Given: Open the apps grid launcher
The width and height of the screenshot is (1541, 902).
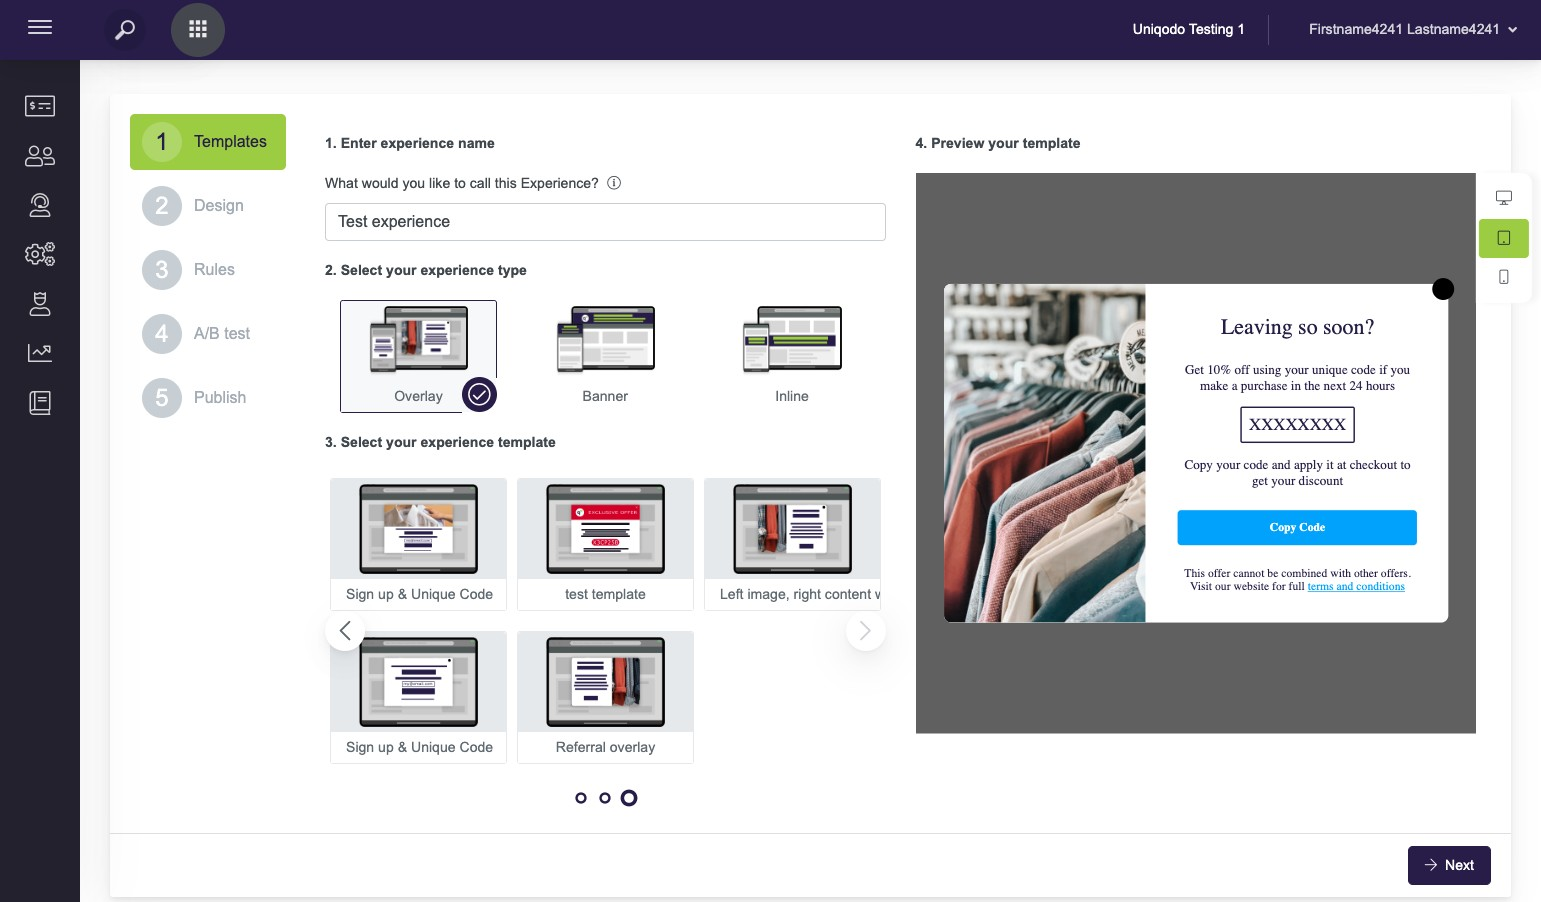Looking at the screenshot, I should [x=198, y=30].
